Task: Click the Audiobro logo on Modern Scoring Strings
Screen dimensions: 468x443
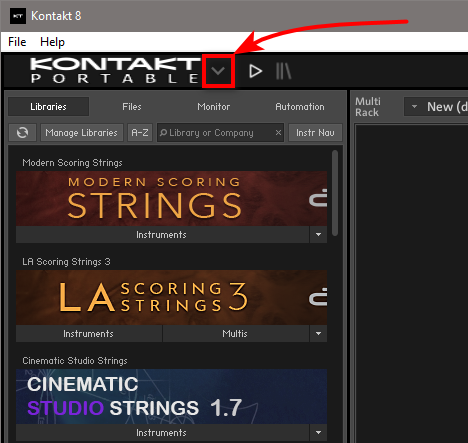Action: [318, 198]
